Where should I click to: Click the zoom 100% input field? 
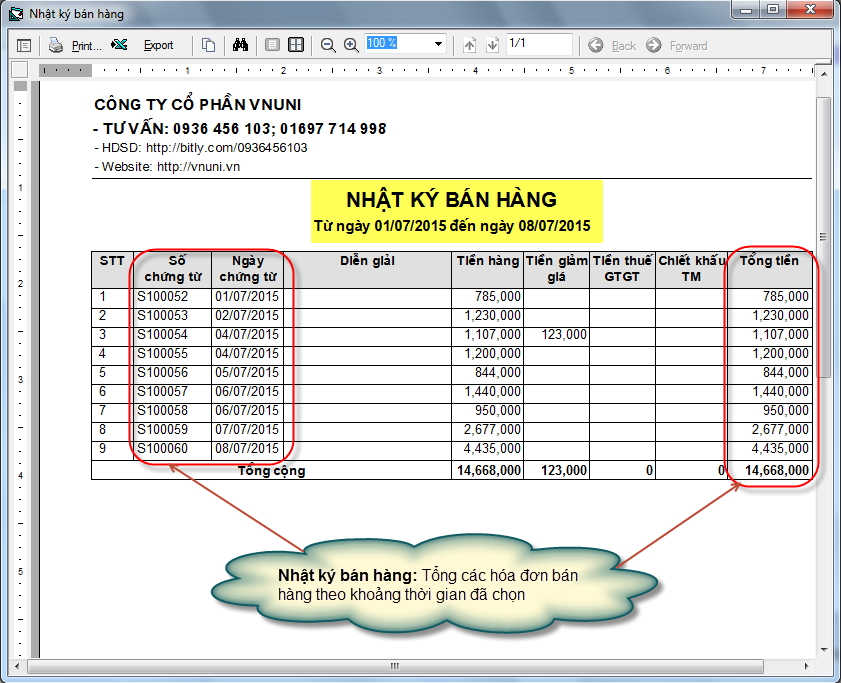[x=397, y=44]
